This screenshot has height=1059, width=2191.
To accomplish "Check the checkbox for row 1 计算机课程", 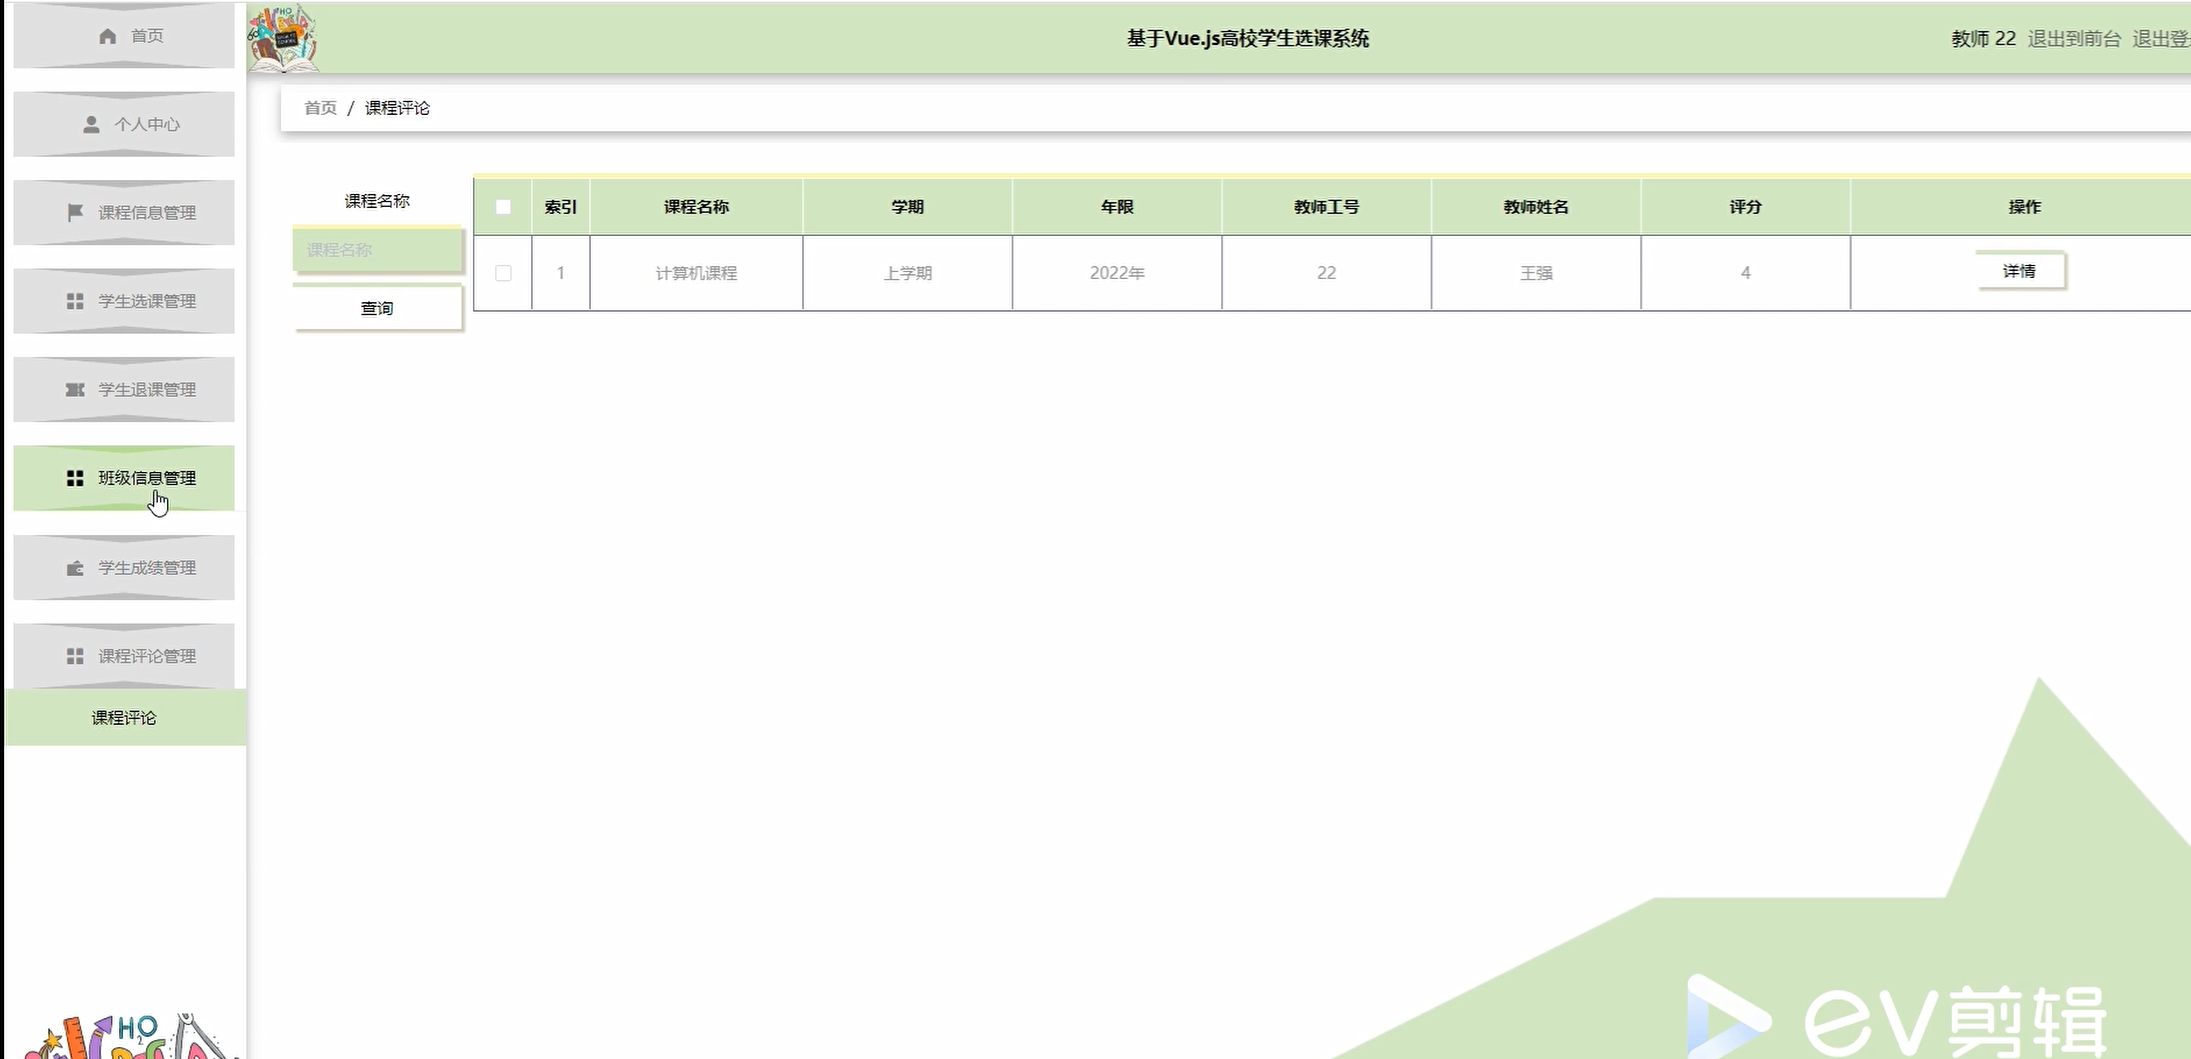I will pyautogui.click(x=503, y=273).
